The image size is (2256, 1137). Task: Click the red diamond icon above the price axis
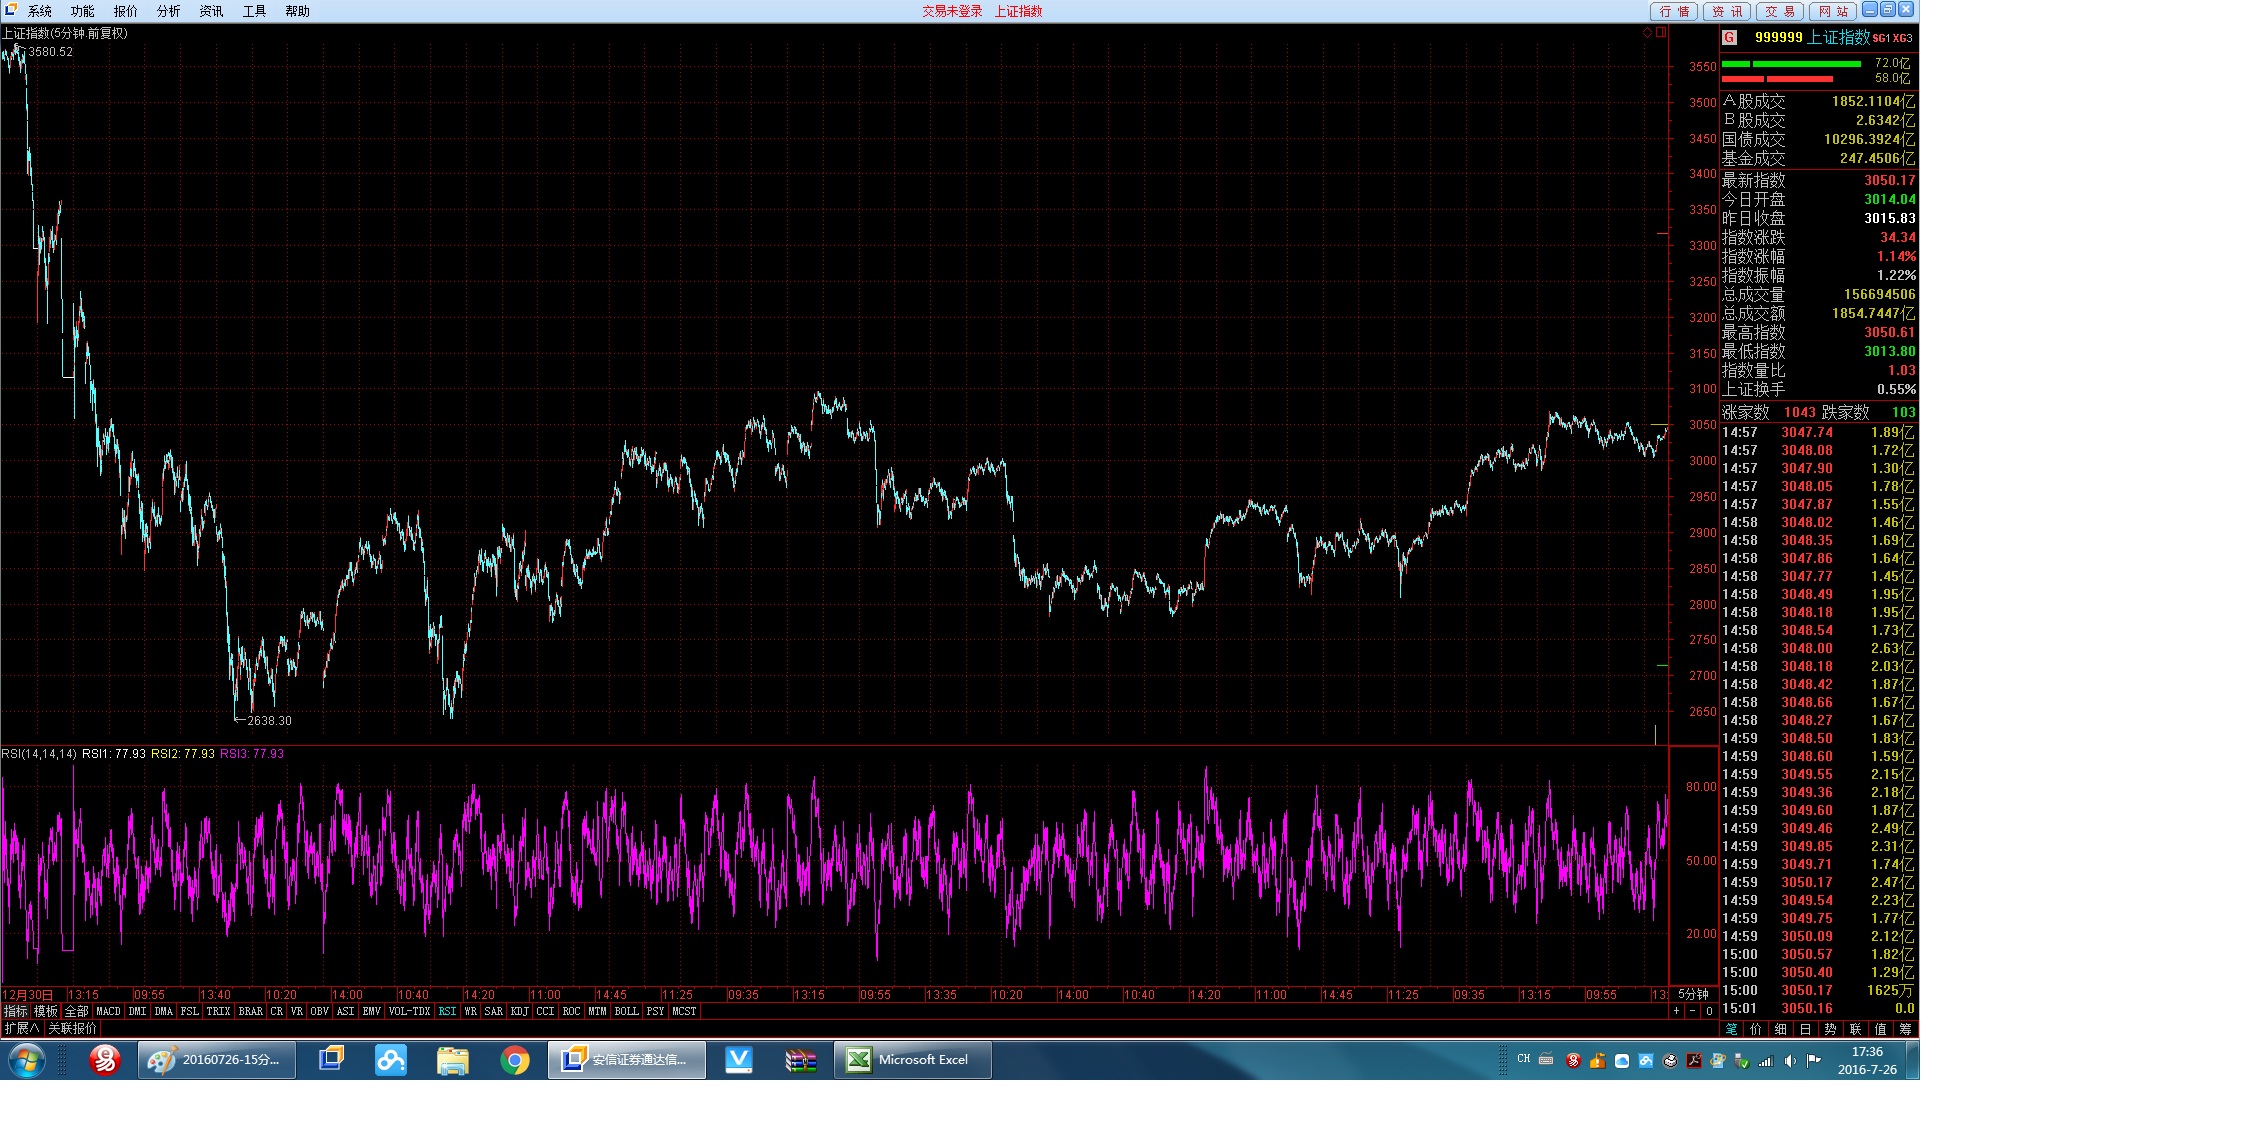click(1647, 32)
